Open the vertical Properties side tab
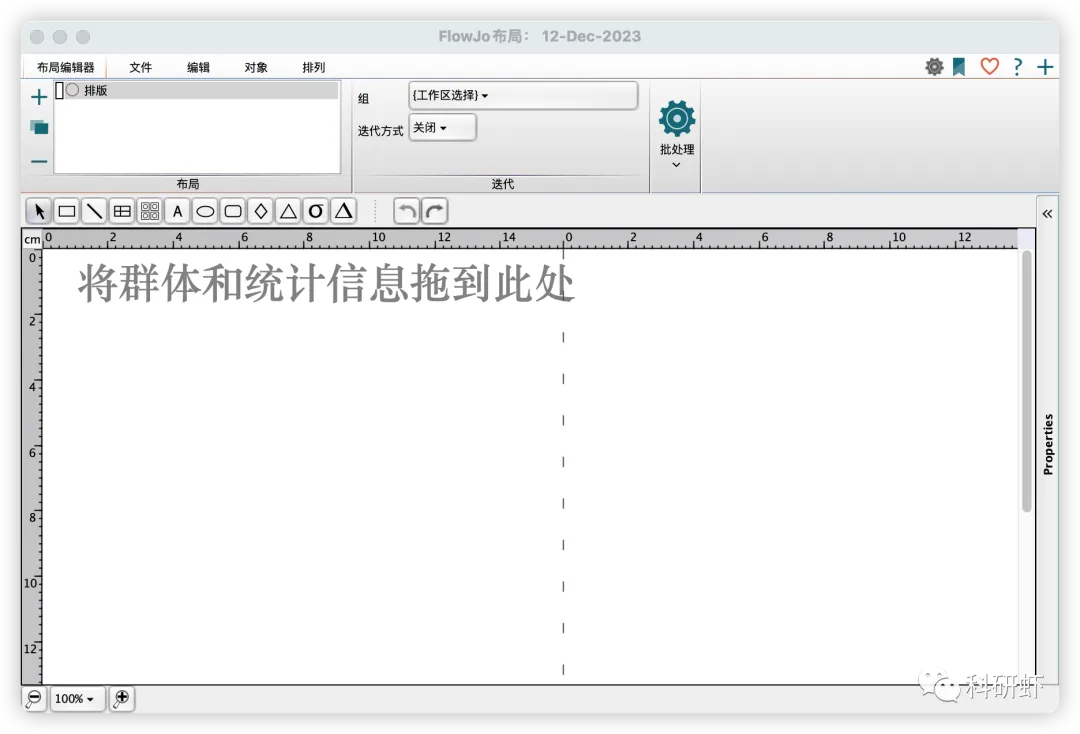The width and height of the screenshot is (1080, 734). (x=1048, y=444)
